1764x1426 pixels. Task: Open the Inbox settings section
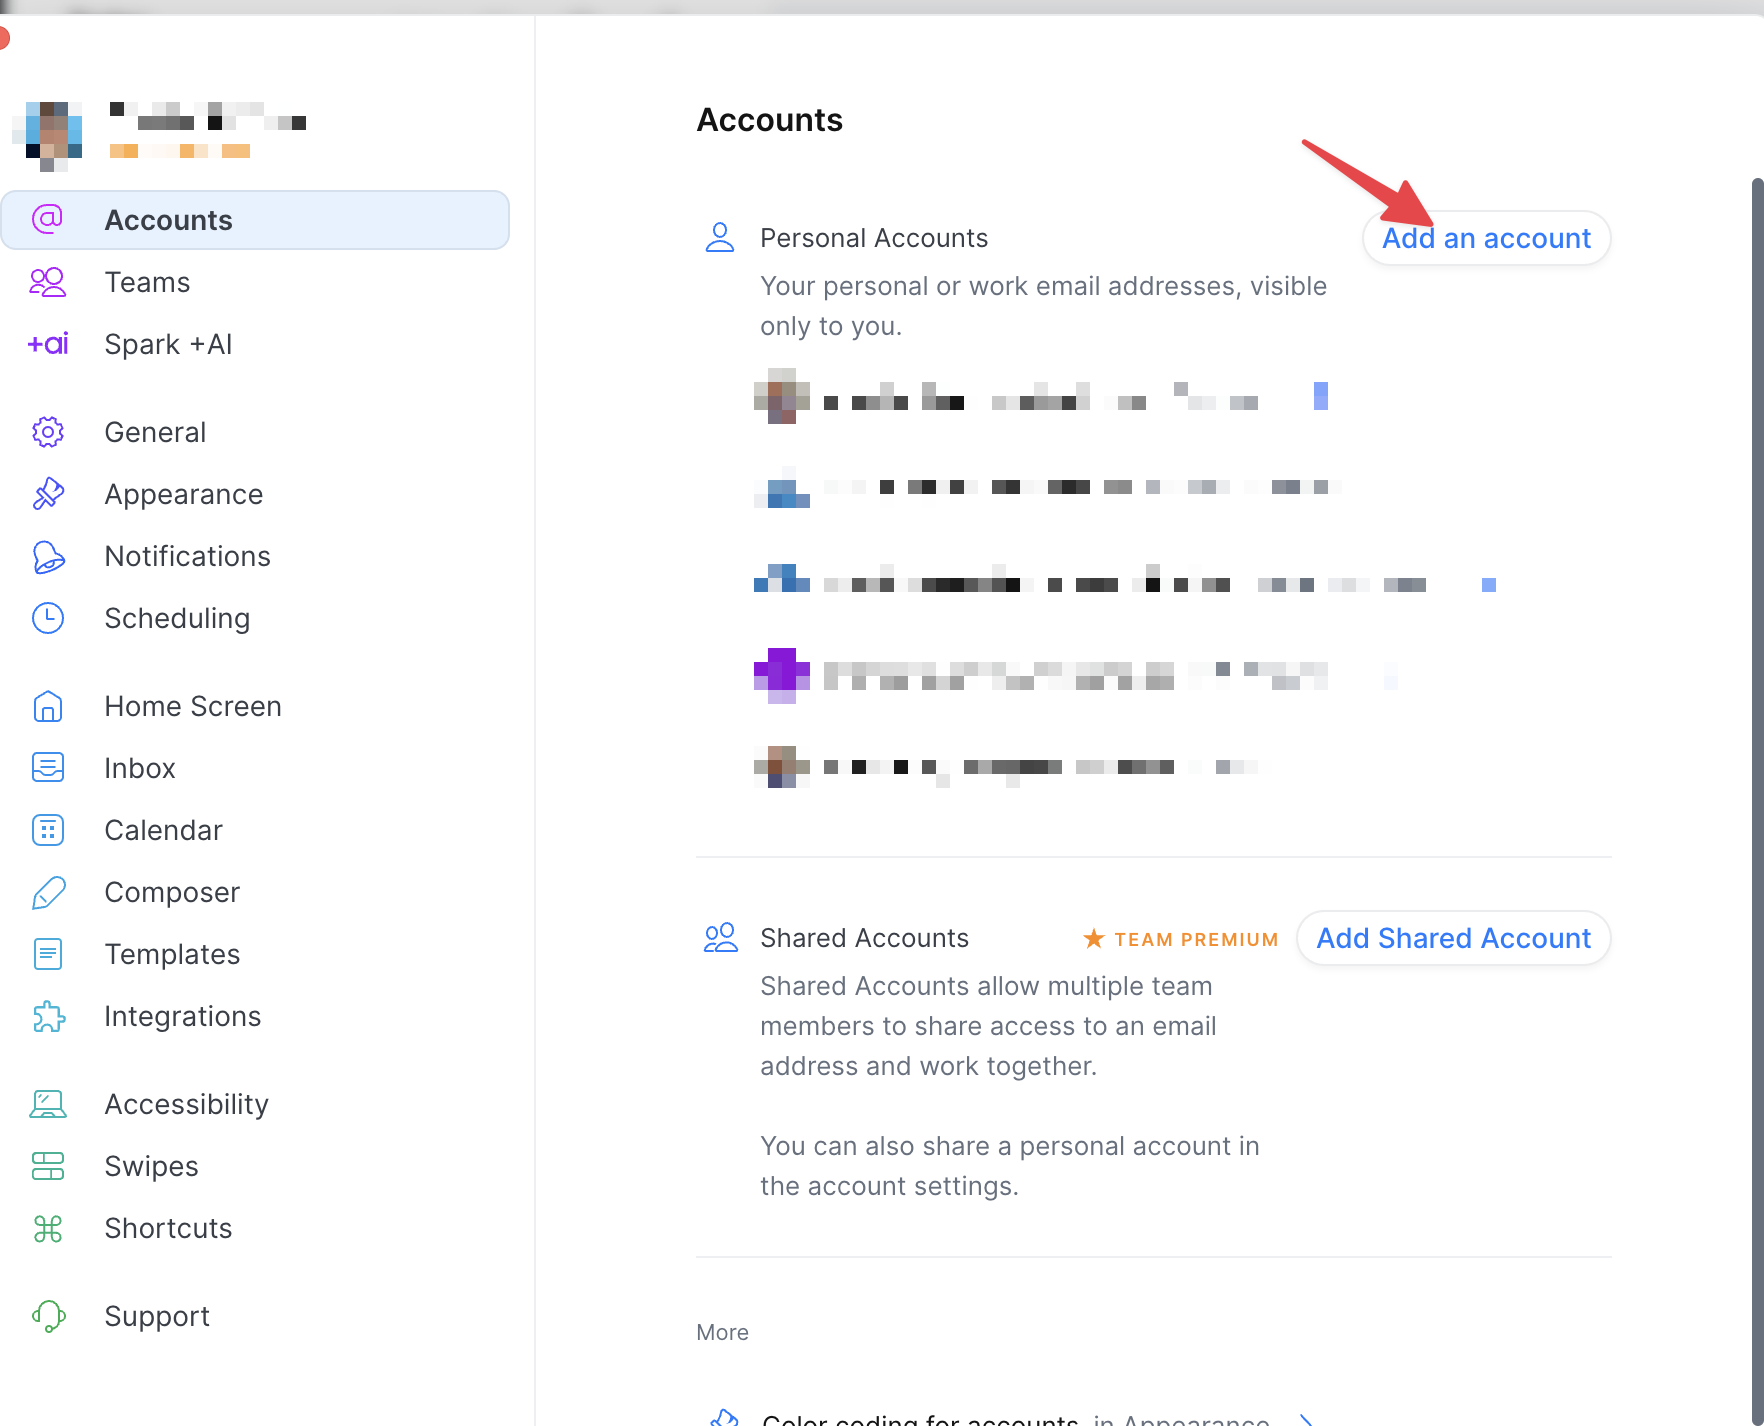click(x=140, y=768)
